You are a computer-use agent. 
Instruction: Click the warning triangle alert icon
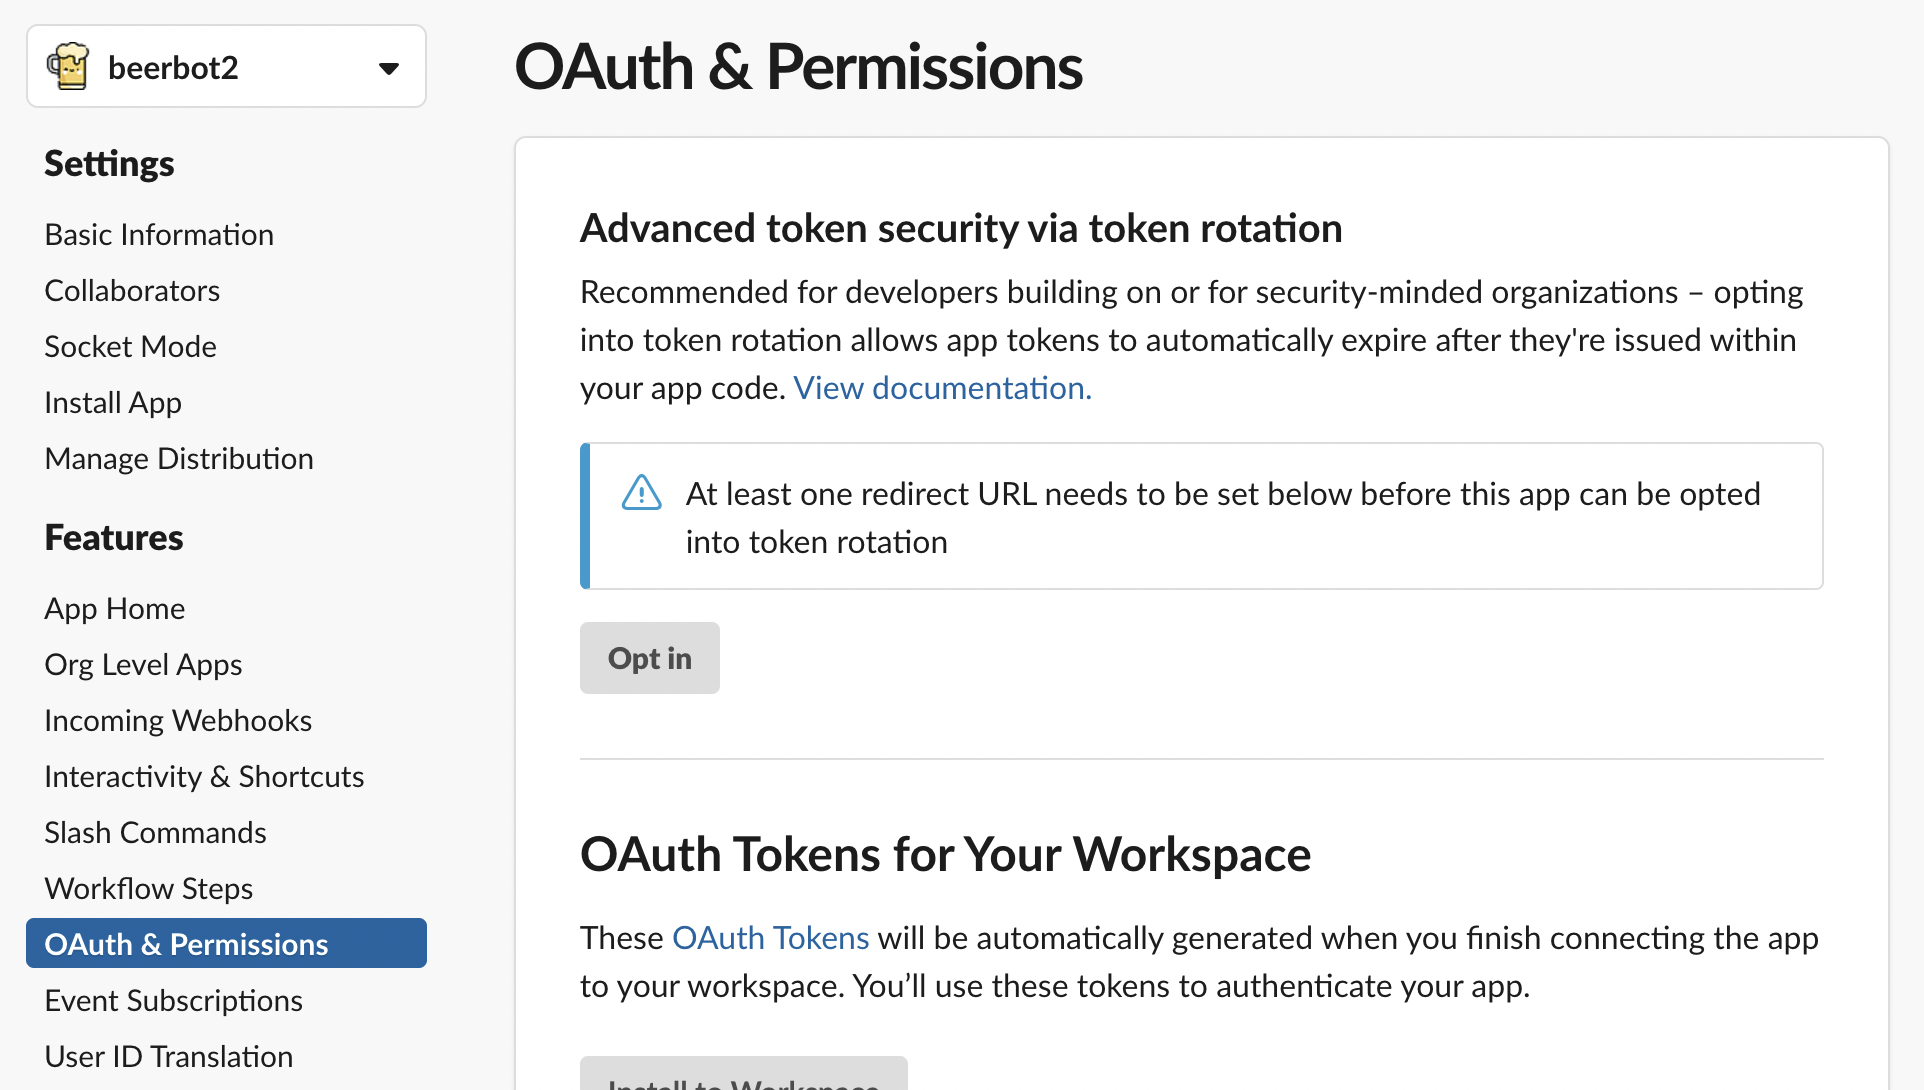coord(642,493)
